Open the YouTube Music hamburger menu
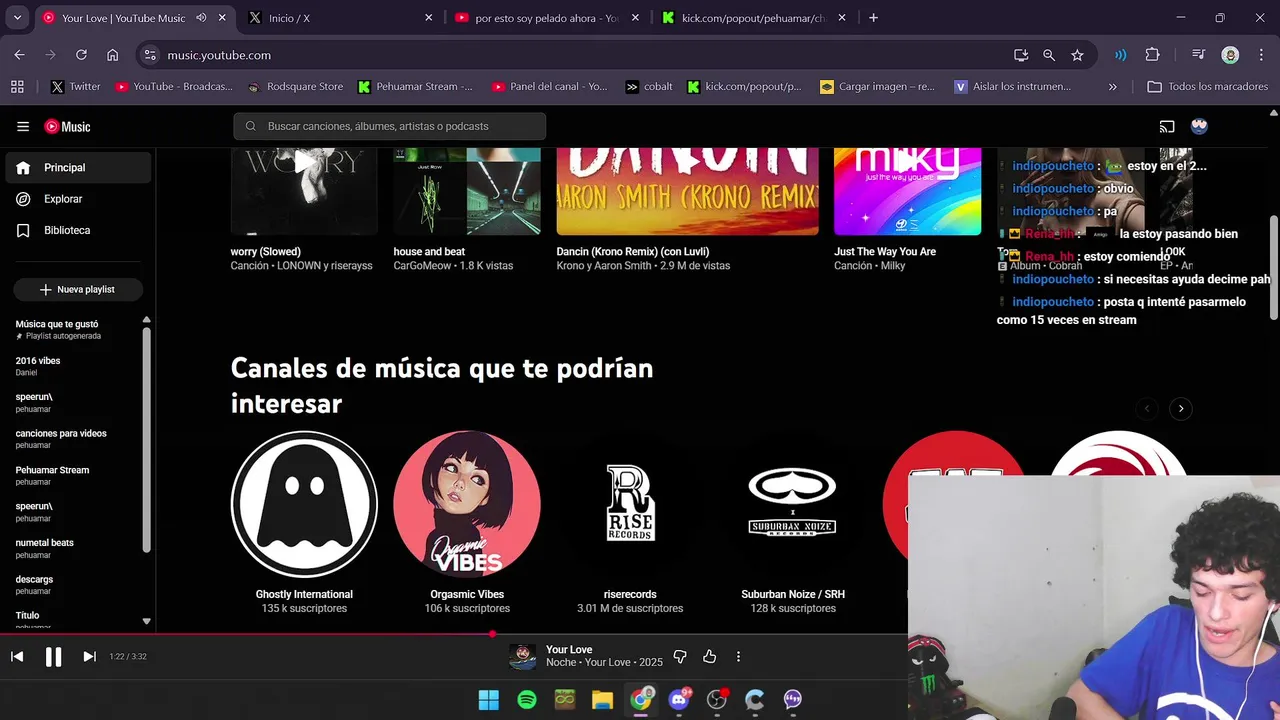 pyautogui.click(x=23, y=126)
